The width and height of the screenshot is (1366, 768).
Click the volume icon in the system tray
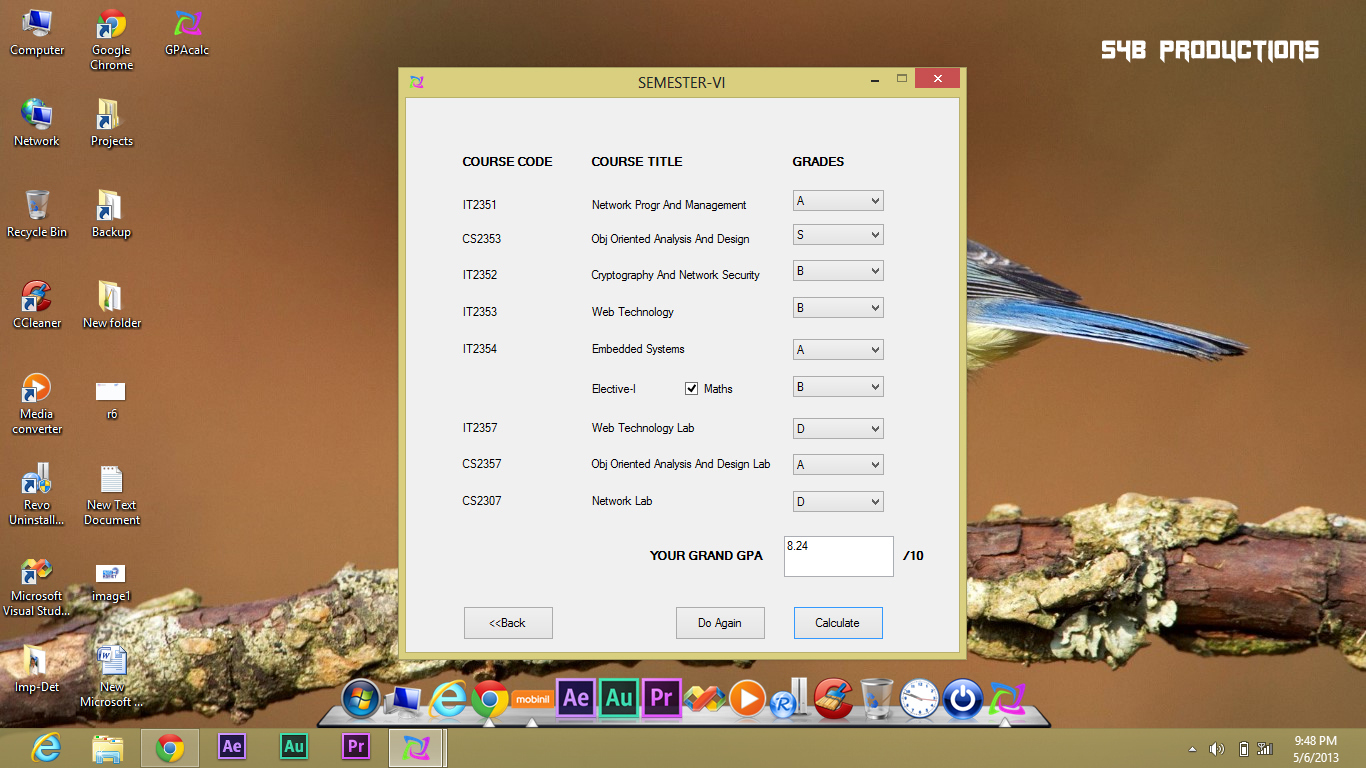[x=1216, y=748]
